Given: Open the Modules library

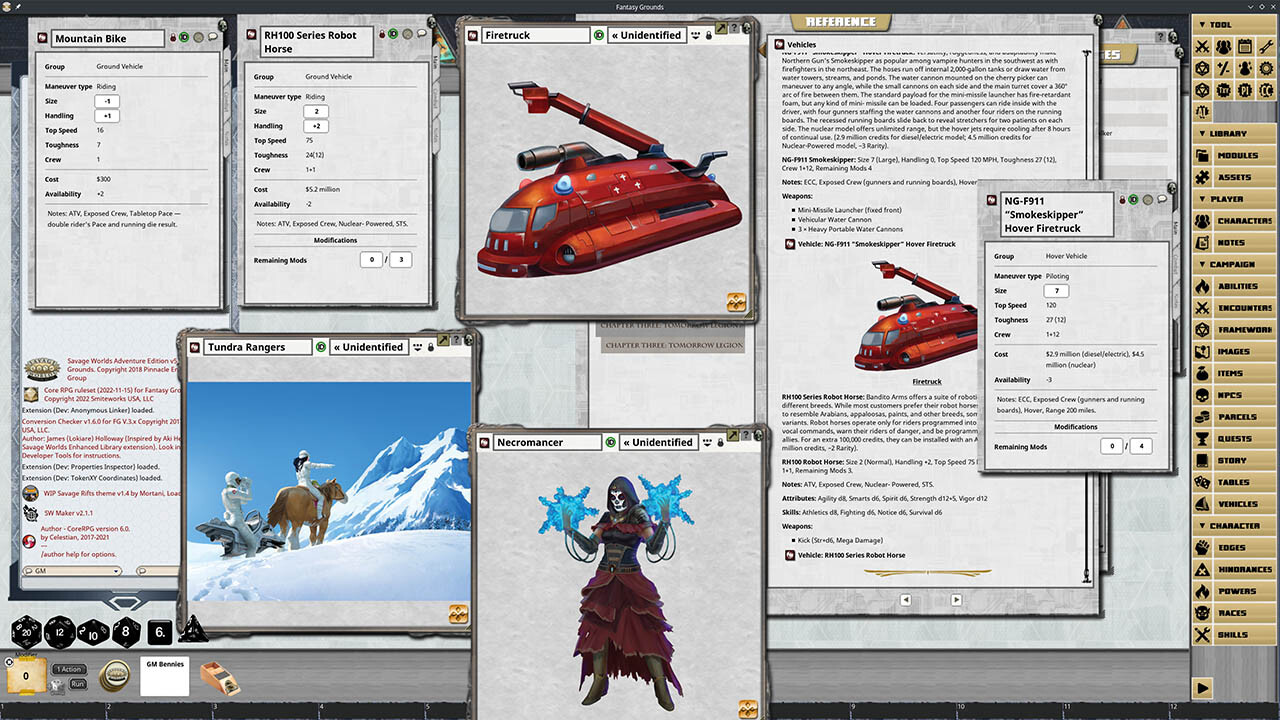Looking at the screenshot, I should click(1240, 154).
